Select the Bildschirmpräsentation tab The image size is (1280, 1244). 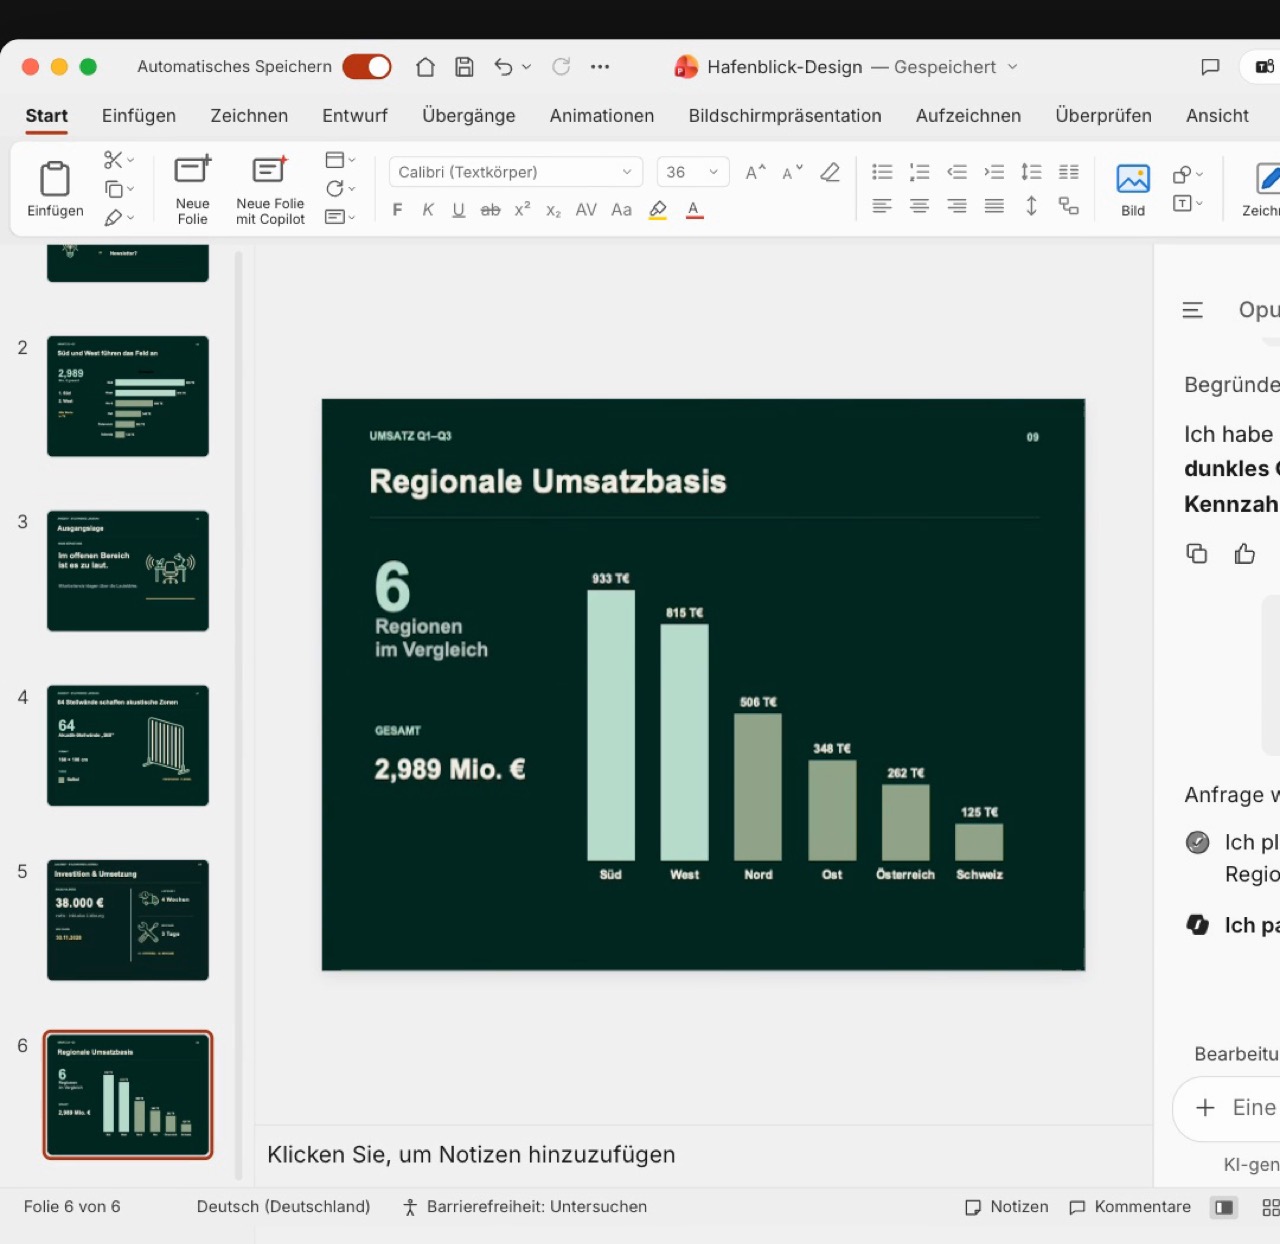click(785, 116)
